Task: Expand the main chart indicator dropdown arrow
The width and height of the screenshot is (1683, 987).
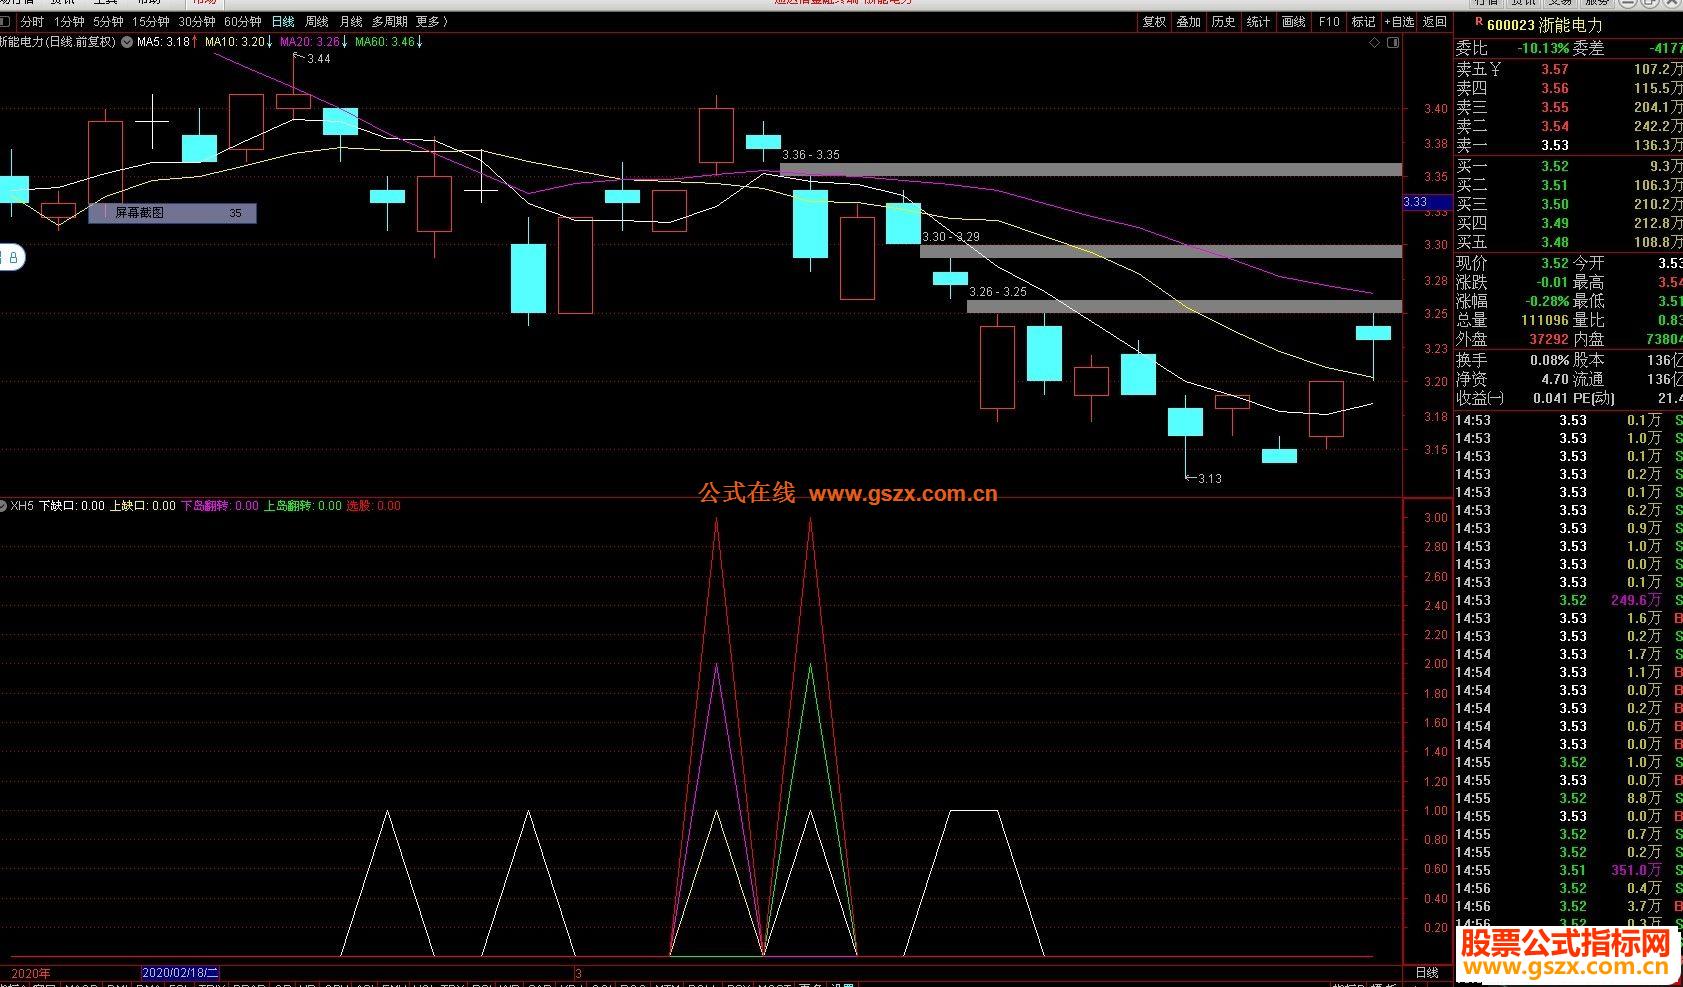Action: click(127, 42)
